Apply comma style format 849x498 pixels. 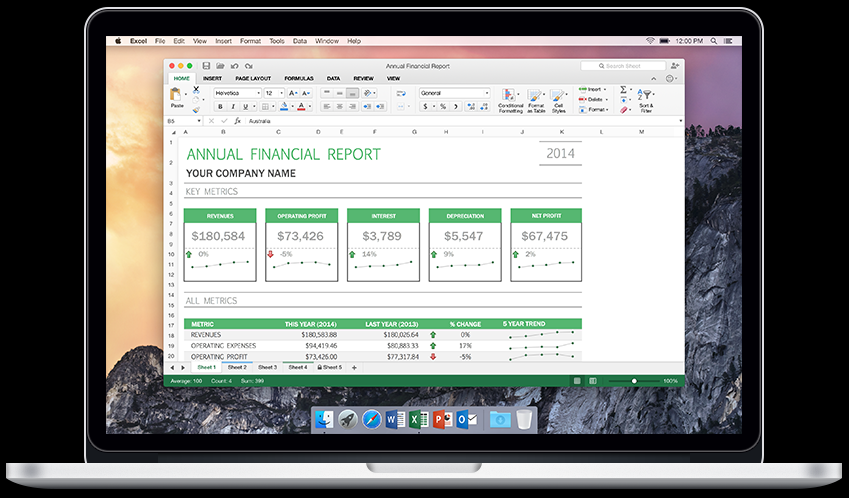click(x=456, y=107)
